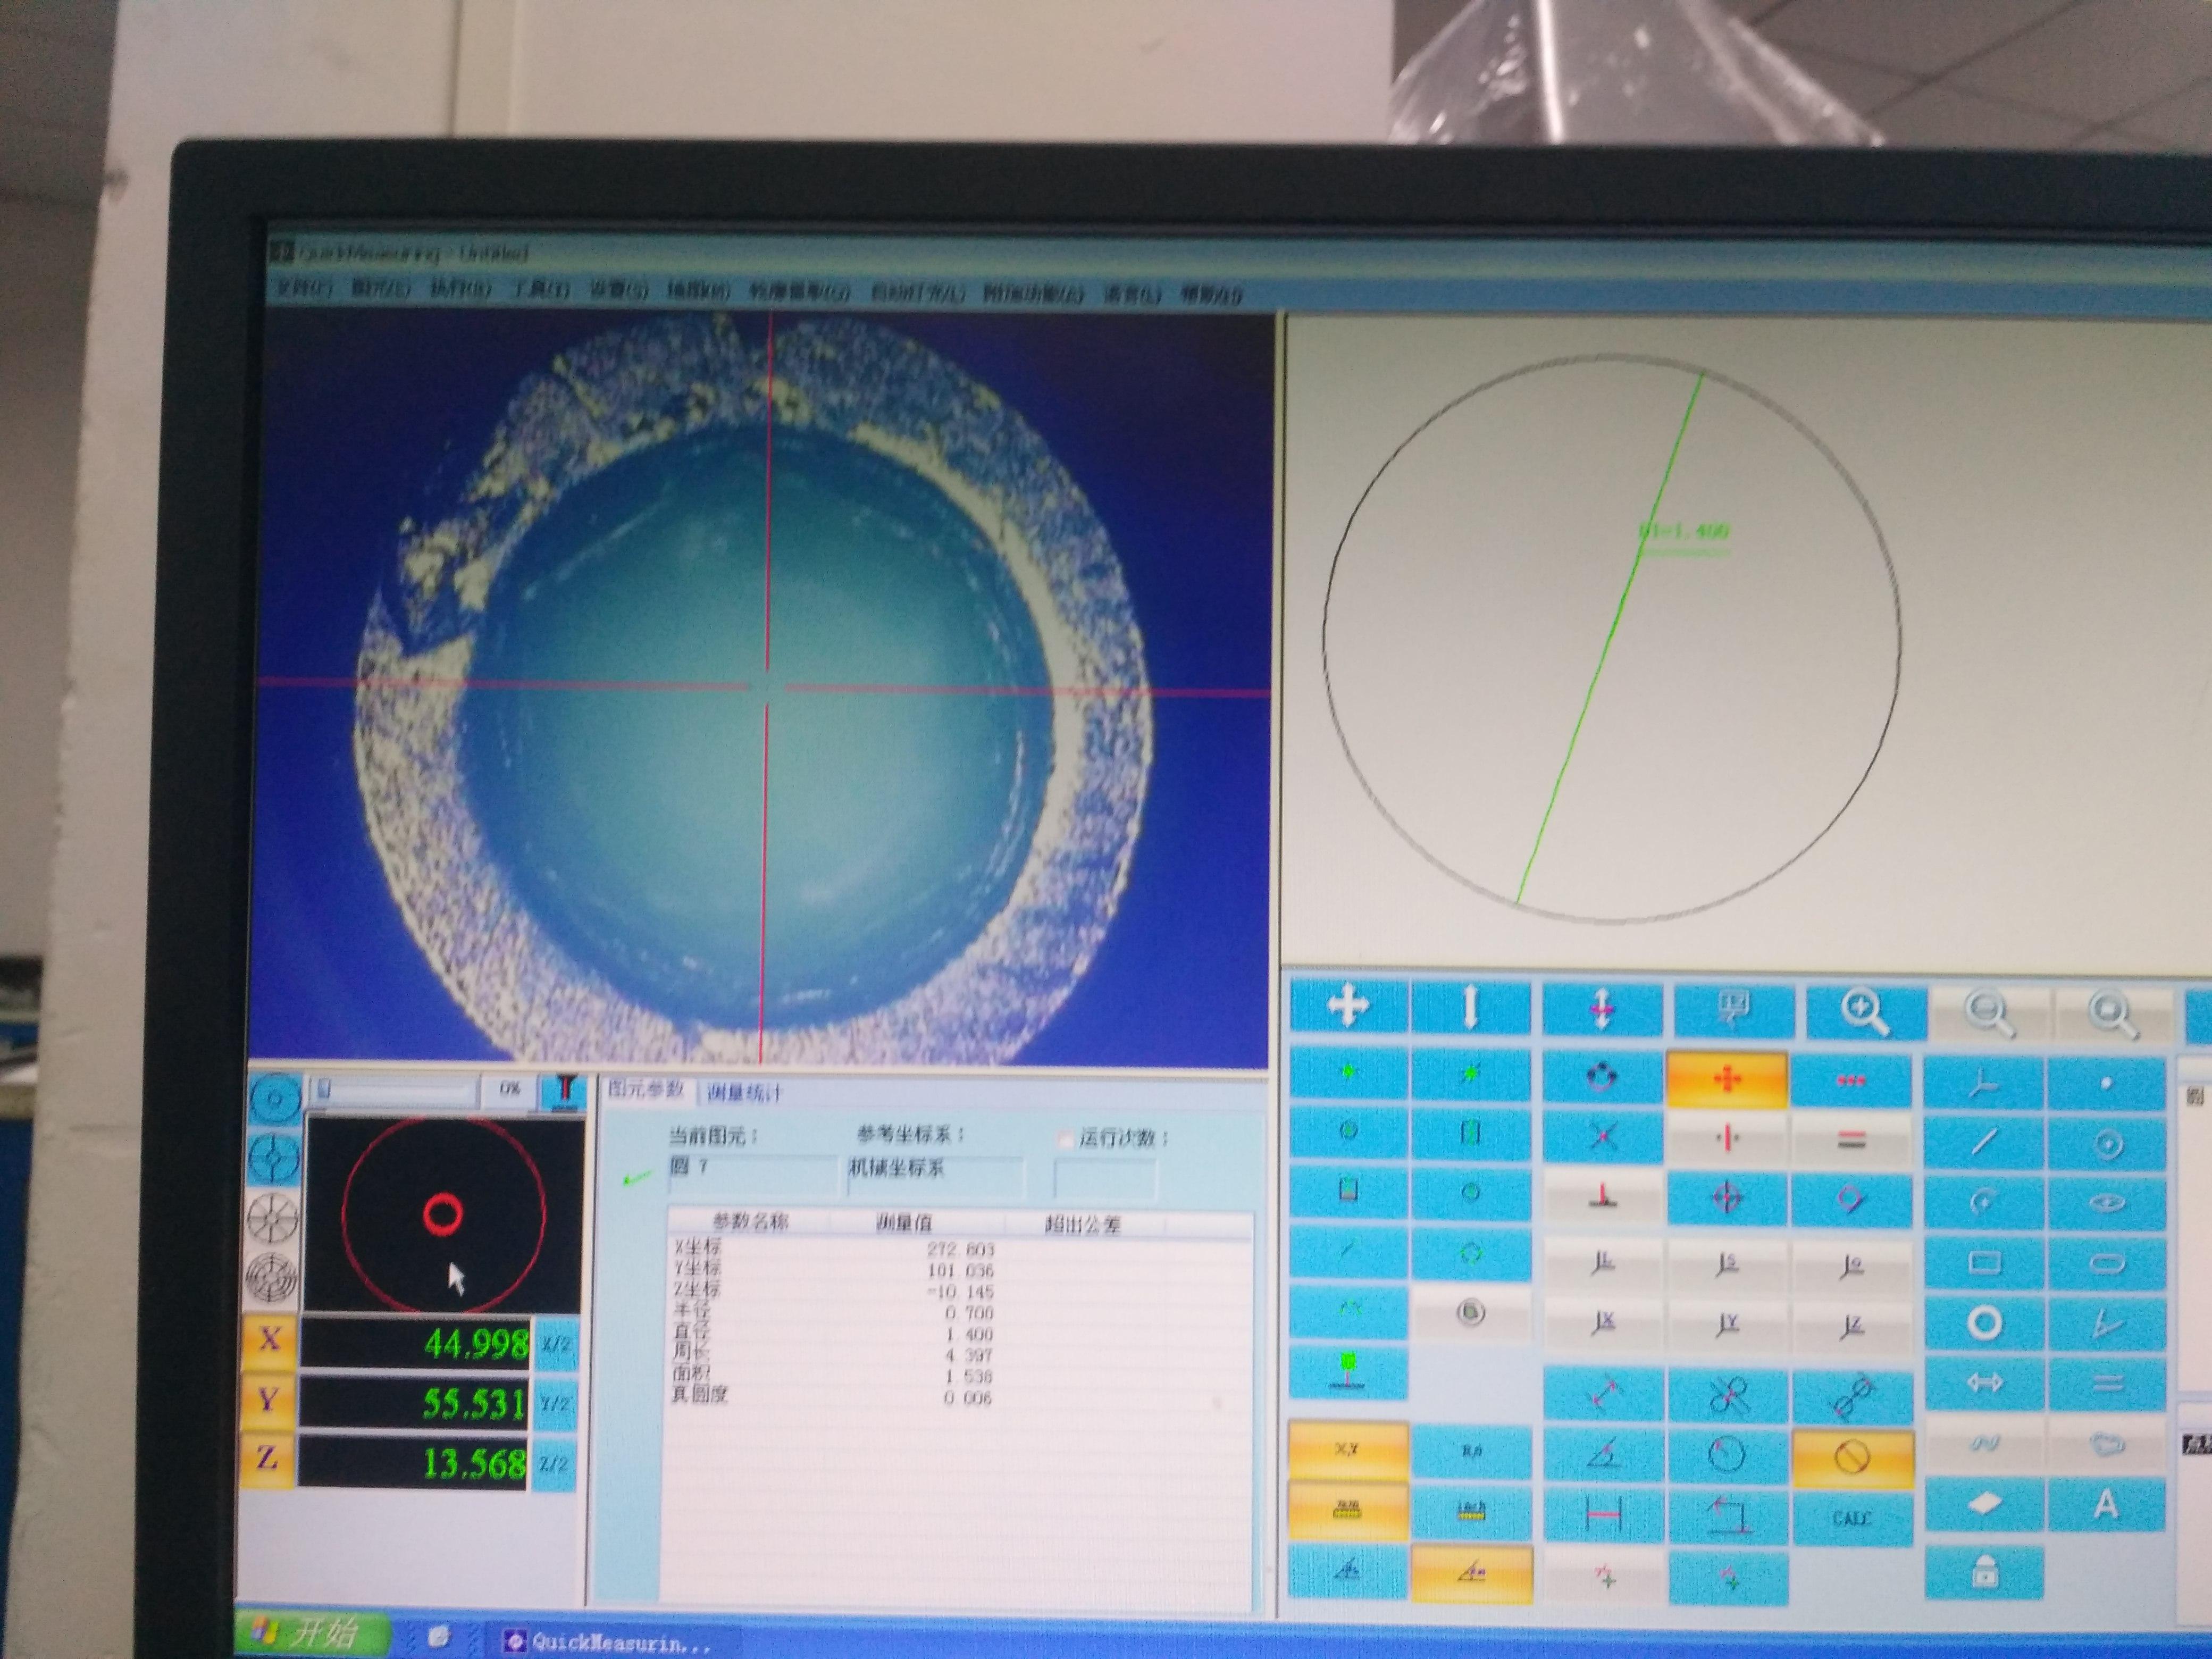Click the padlock lock icon
Image resolution: width=2212 pixels, height=1659 pixels.
pyautogui.click(x=1984, y=1573)
